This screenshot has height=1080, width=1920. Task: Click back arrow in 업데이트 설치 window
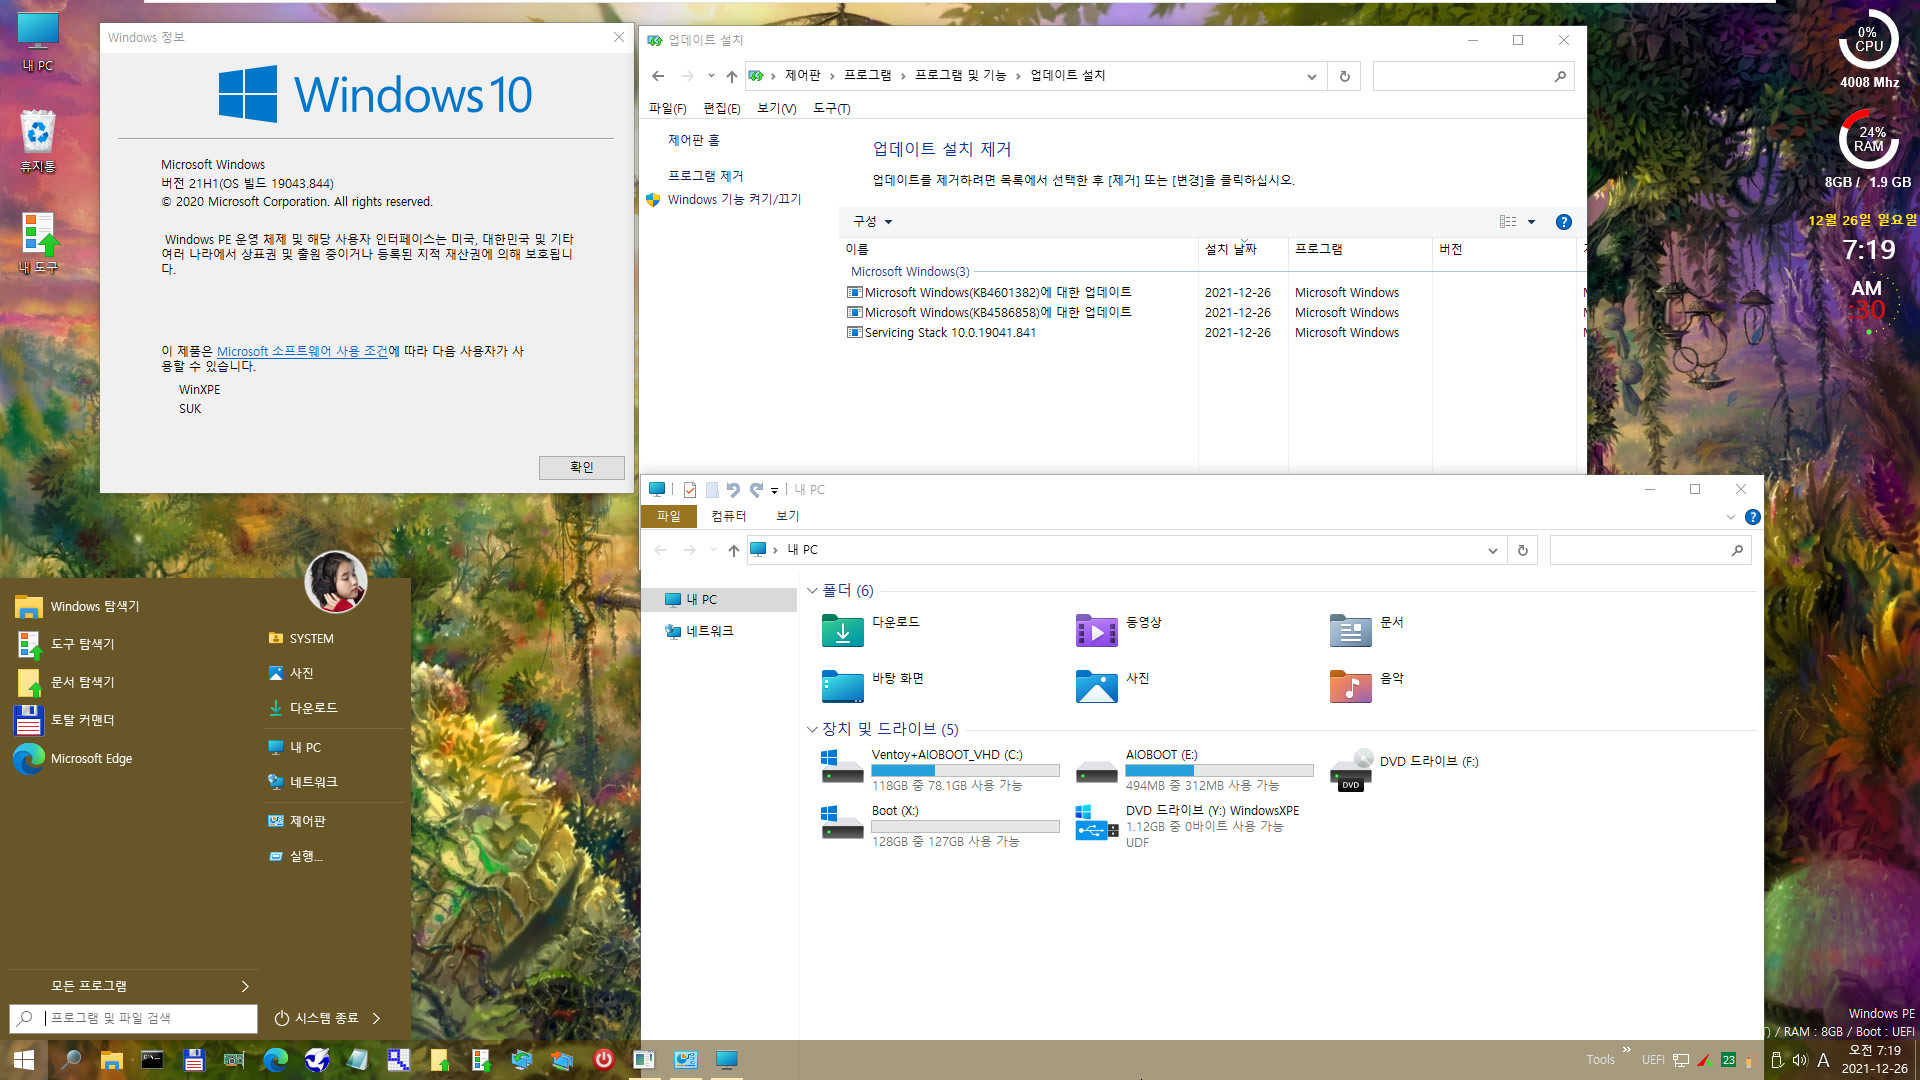pyautogui.click(x=658, y=76)
